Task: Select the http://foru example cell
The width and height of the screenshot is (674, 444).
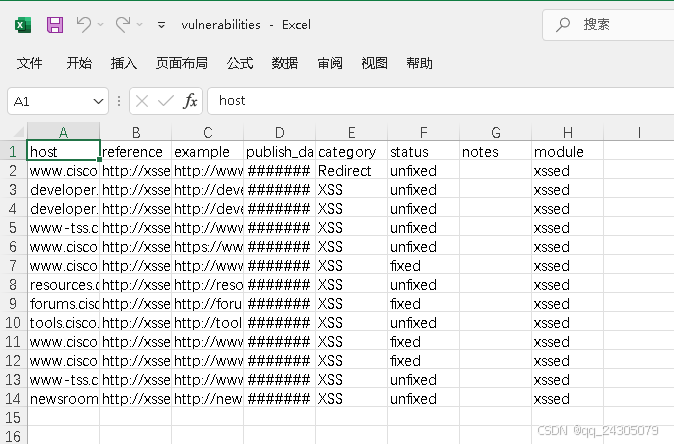Action: (208, 303)
